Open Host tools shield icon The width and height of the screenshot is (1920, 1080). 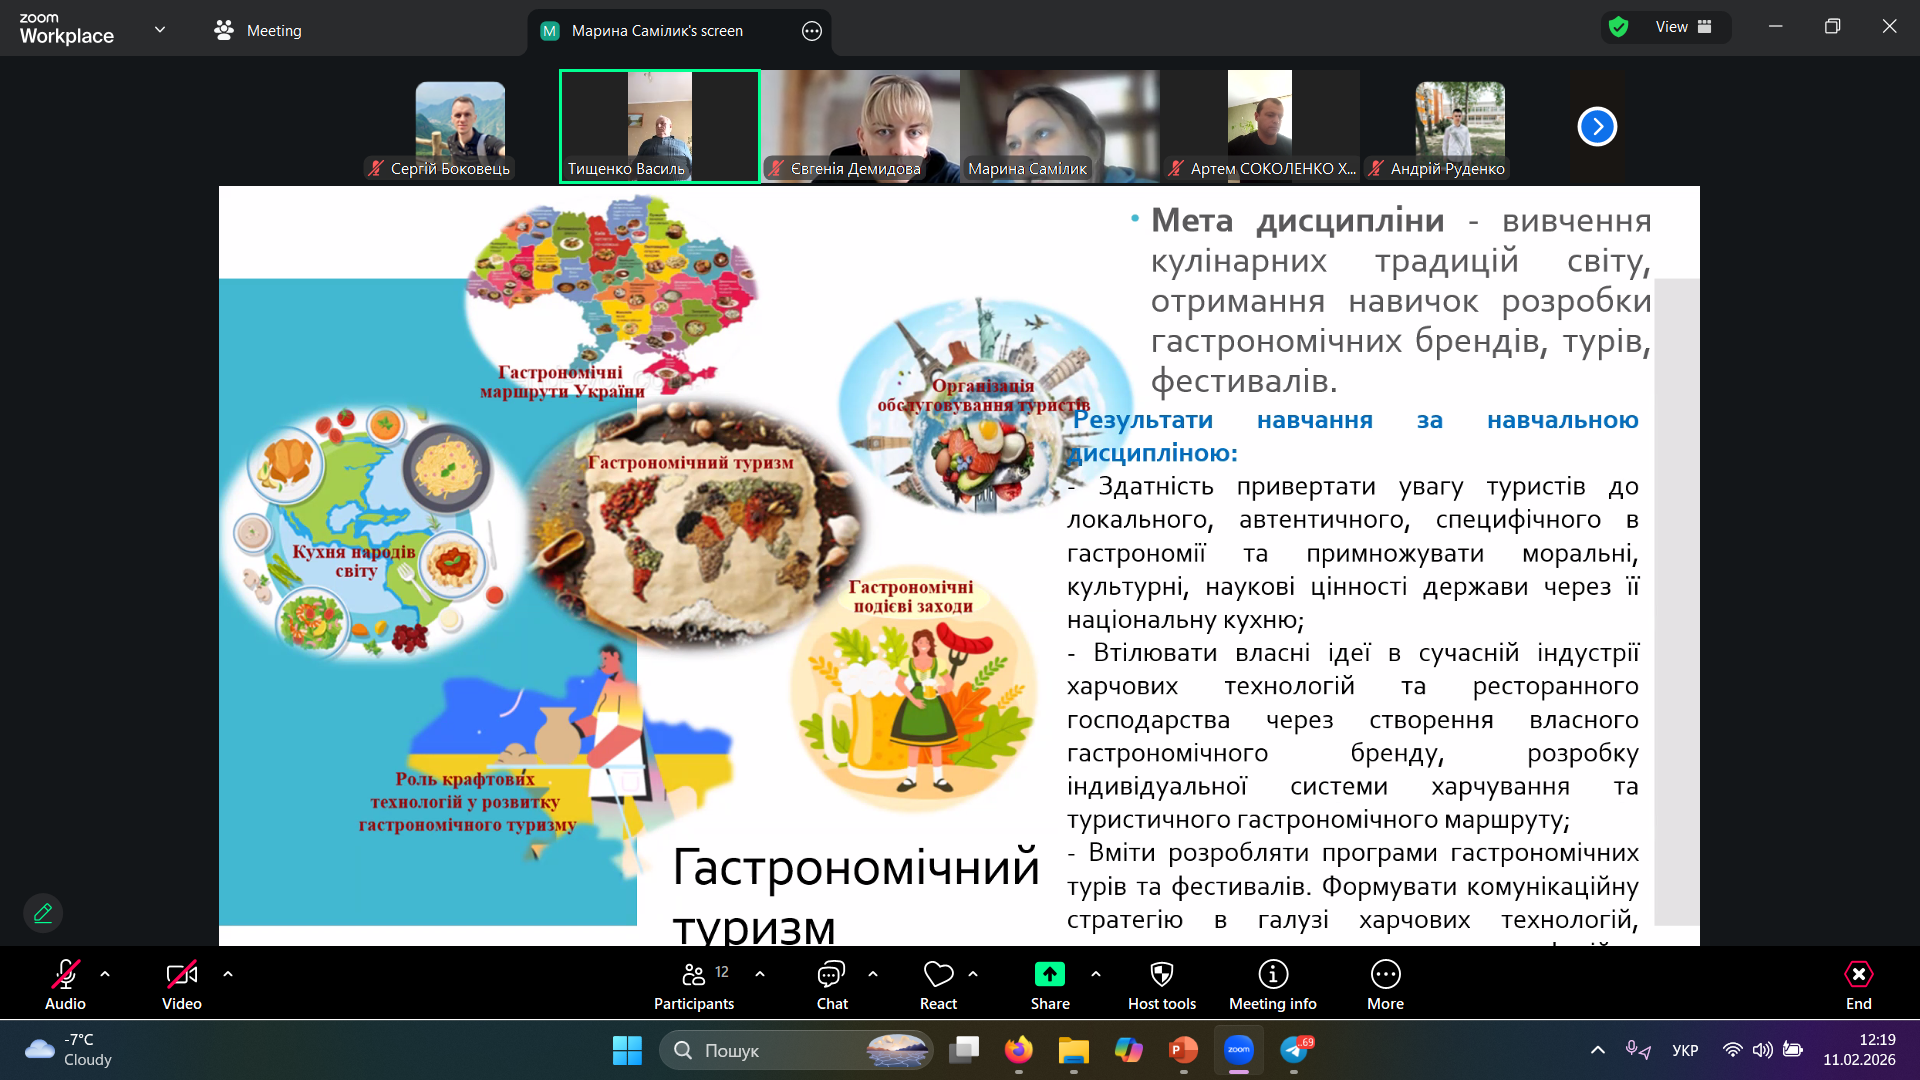[1161, 975]
